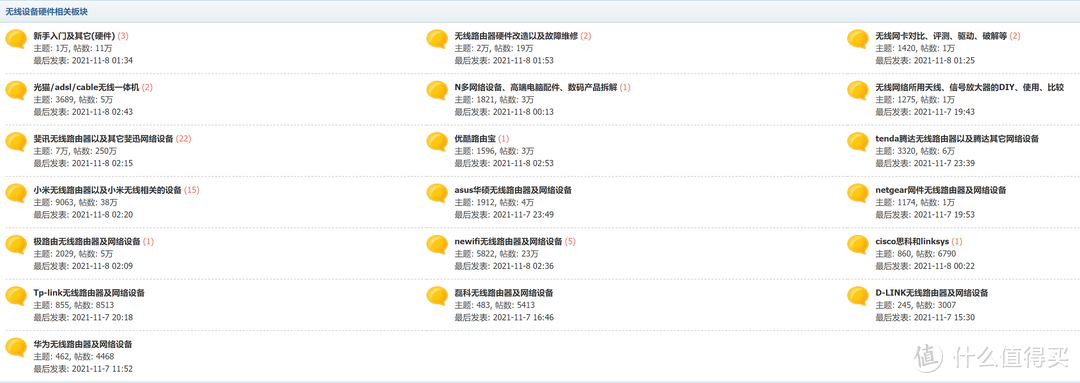Open last post dated 2021-11-8 00:13
The width and height of the screenshot is (1080, 383).
pyautogui.click(x=523, y=112)
